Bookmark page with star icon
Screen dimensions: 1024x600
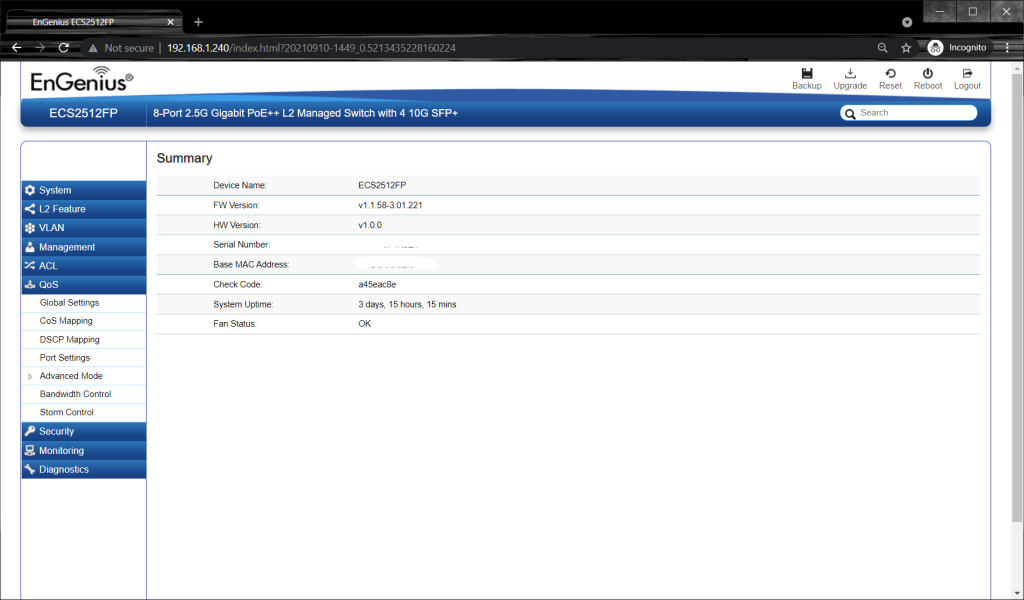(906, 48)
